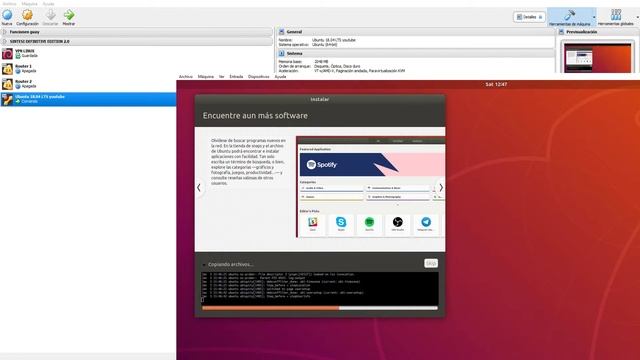Open Archivo menu in the VM window

click(x=186, y=77)
